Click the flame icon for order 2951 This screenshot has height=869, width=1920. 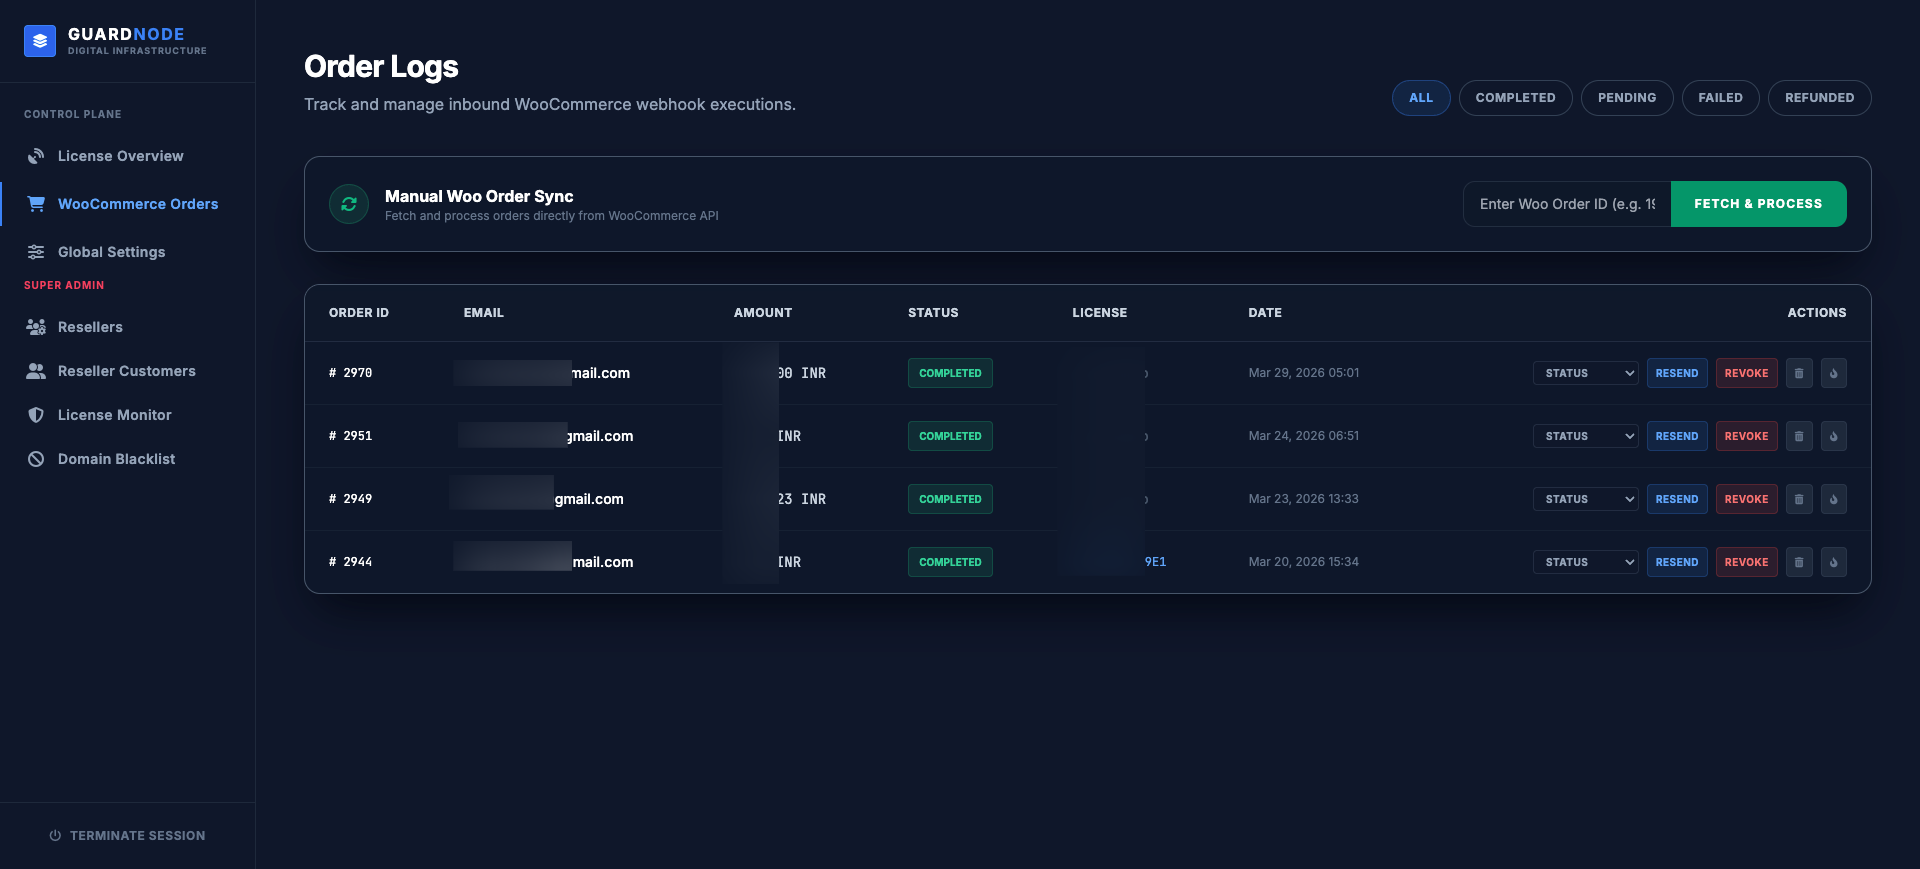pos(1834,436)
